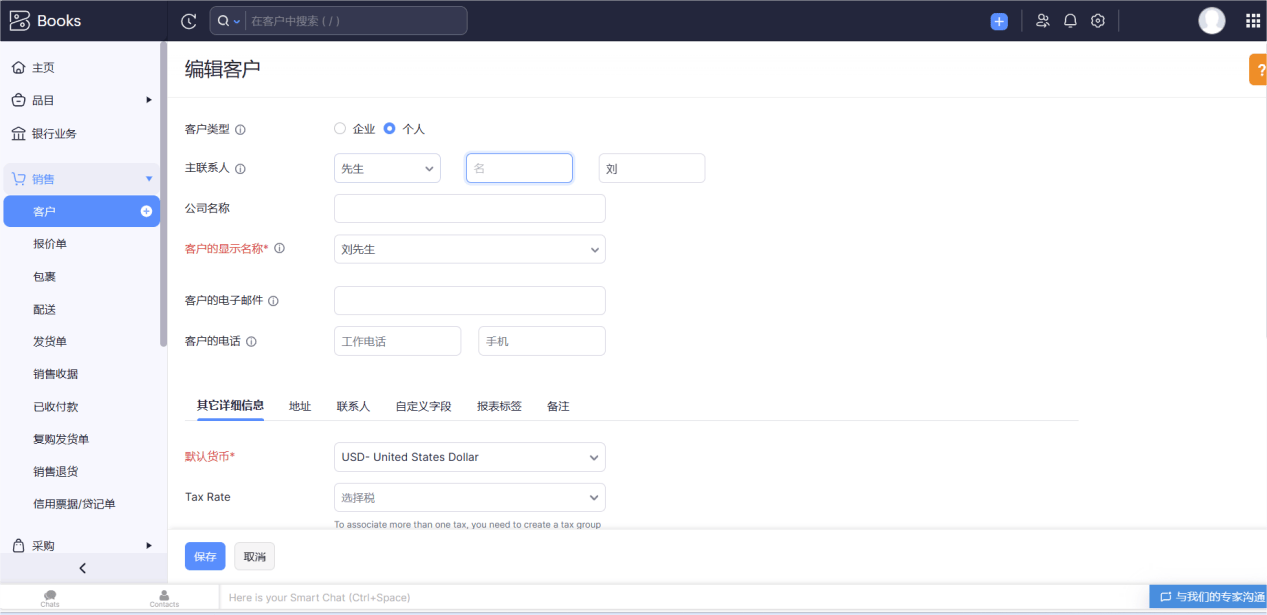Viewport: 1267px width, 615px height.
Task: Open the 先生 salutation dropdown
Action: click(387, 168)
